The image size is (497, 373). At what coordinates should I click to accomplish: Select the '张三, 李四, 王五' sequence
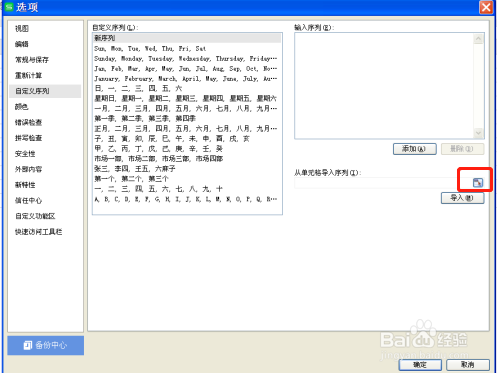click(x=187, y=169)
